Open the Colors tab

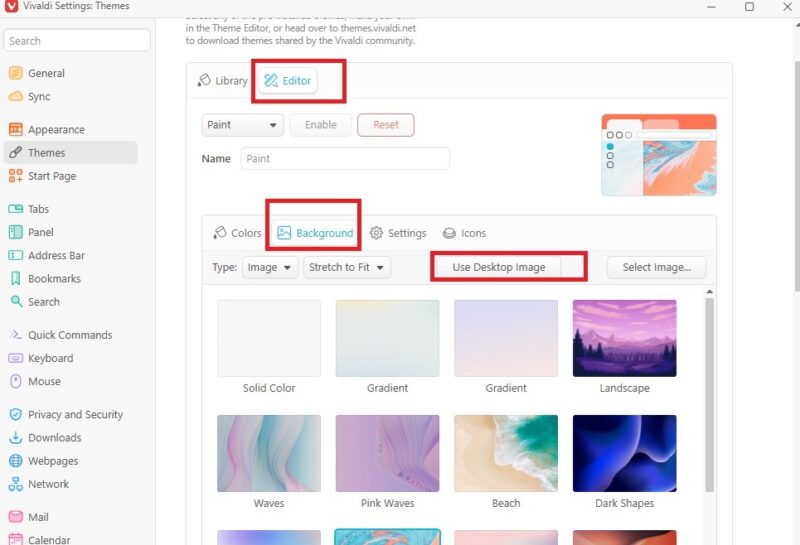(x=237, y=233)
